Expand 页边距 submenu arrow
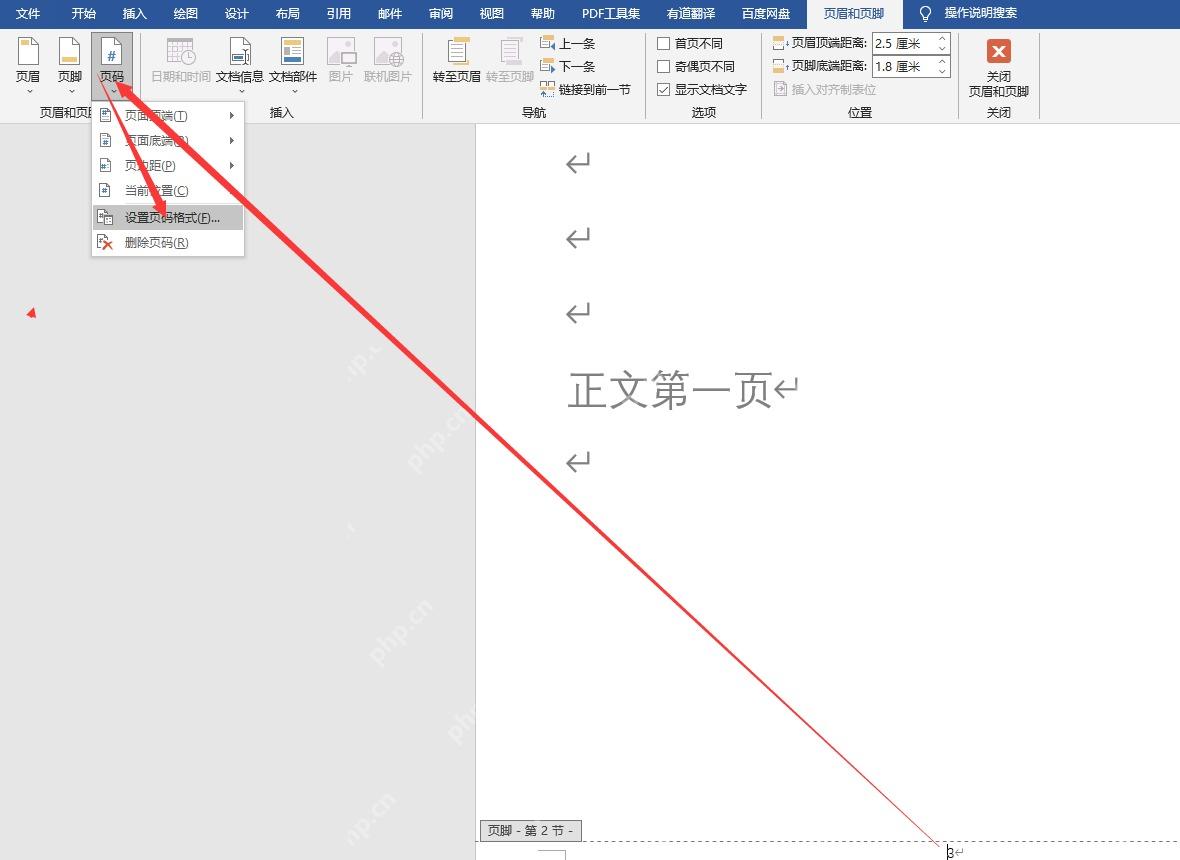1180x860 pixels. pyautogui.click(x=232, y=165)
